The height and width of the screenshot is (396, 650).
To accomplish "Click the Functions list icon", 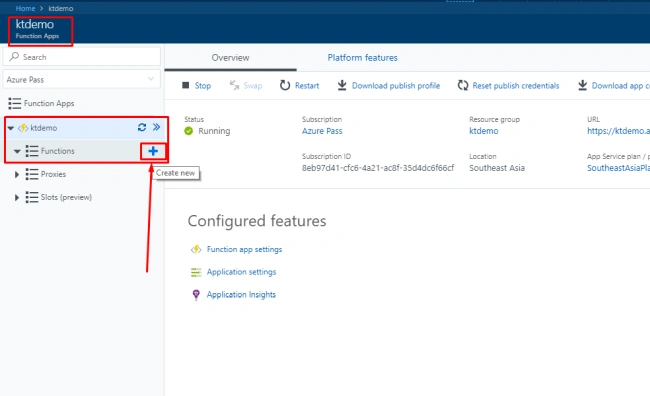I will pos(32,151).
